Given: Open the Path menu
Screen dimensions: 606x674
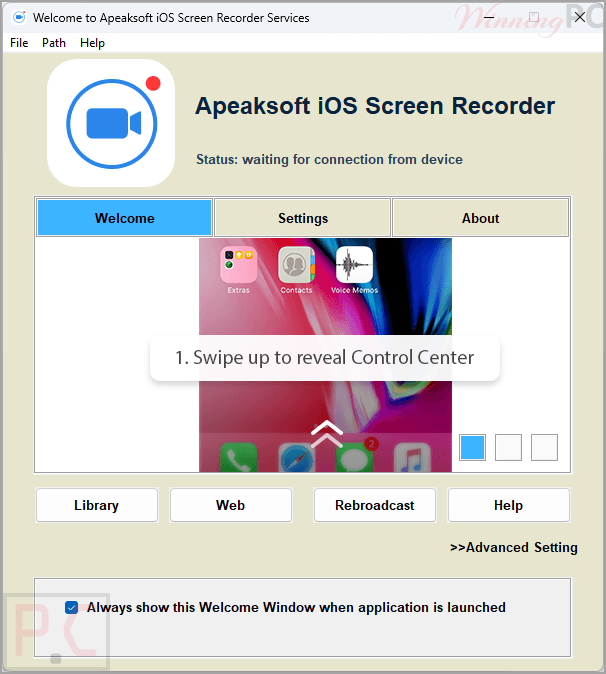Looking at the screenshot, I should [54, 43].
